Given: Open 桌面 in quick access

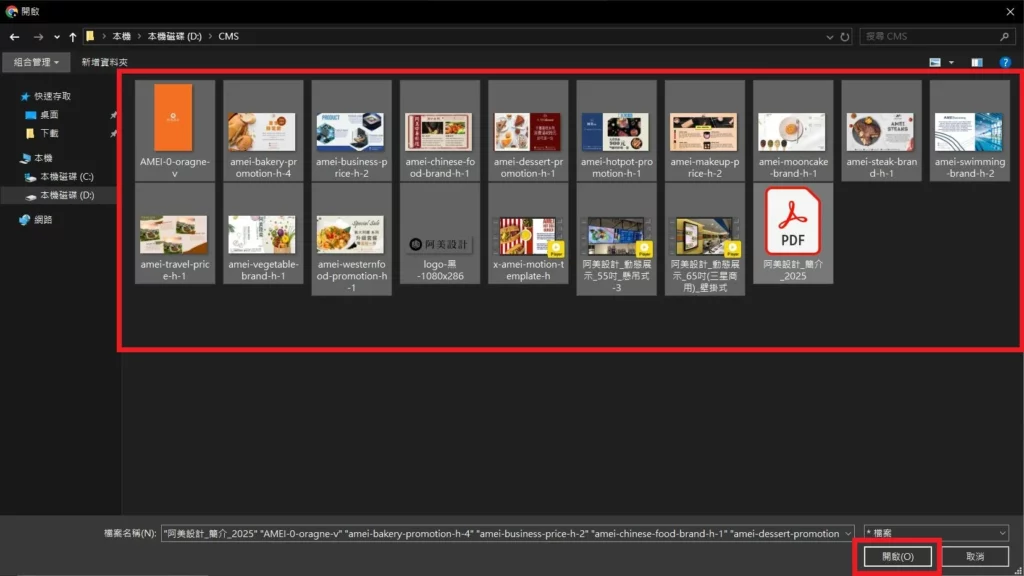Looking at the screenshot, I should 49,115.
